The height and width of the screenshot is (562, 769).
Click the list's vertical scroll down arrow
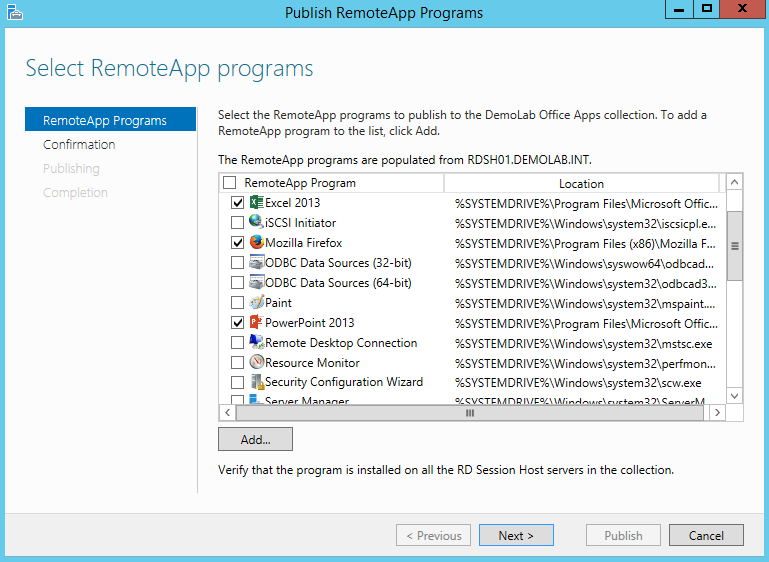735,396
